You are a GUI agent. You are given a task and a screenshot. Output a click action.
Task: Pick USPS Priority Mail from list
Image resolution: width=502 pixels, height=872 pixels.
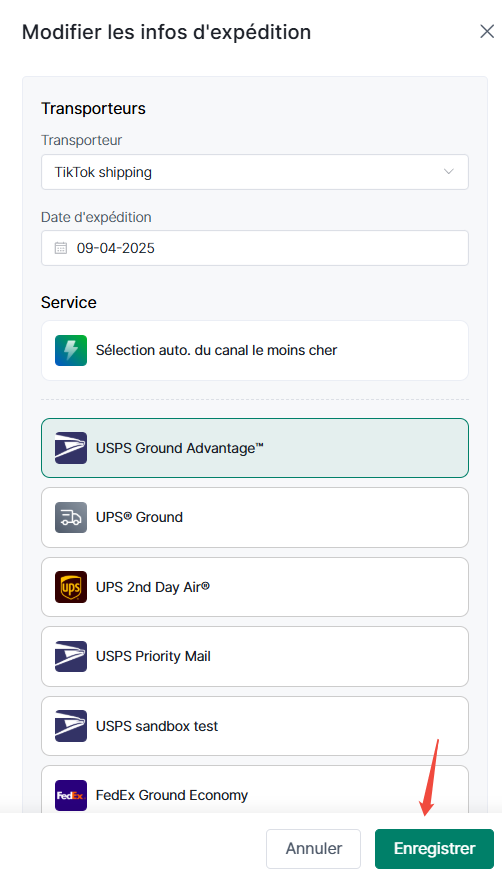(x=255, y=656)
